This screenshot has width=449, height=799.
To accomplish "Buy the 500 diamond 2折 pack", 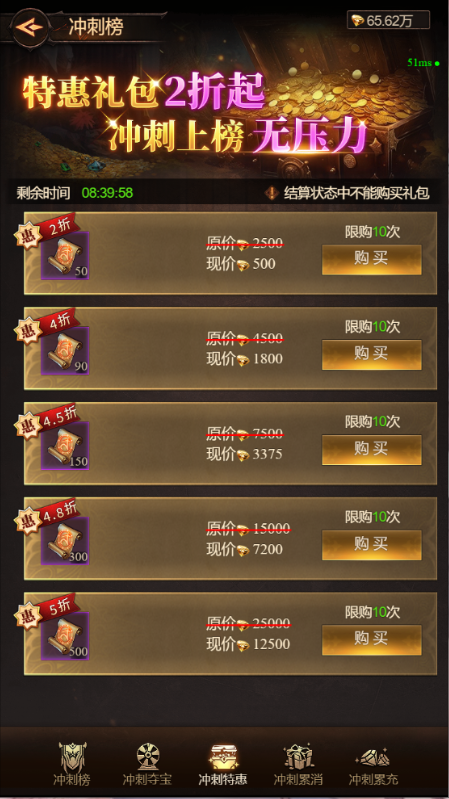I will point(372,259).
